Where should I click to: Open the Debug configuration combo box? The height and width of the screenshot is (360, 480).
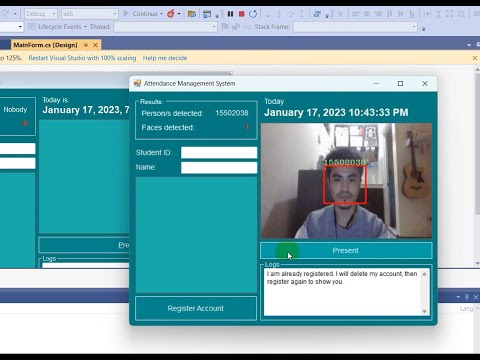tap(41, 14)
